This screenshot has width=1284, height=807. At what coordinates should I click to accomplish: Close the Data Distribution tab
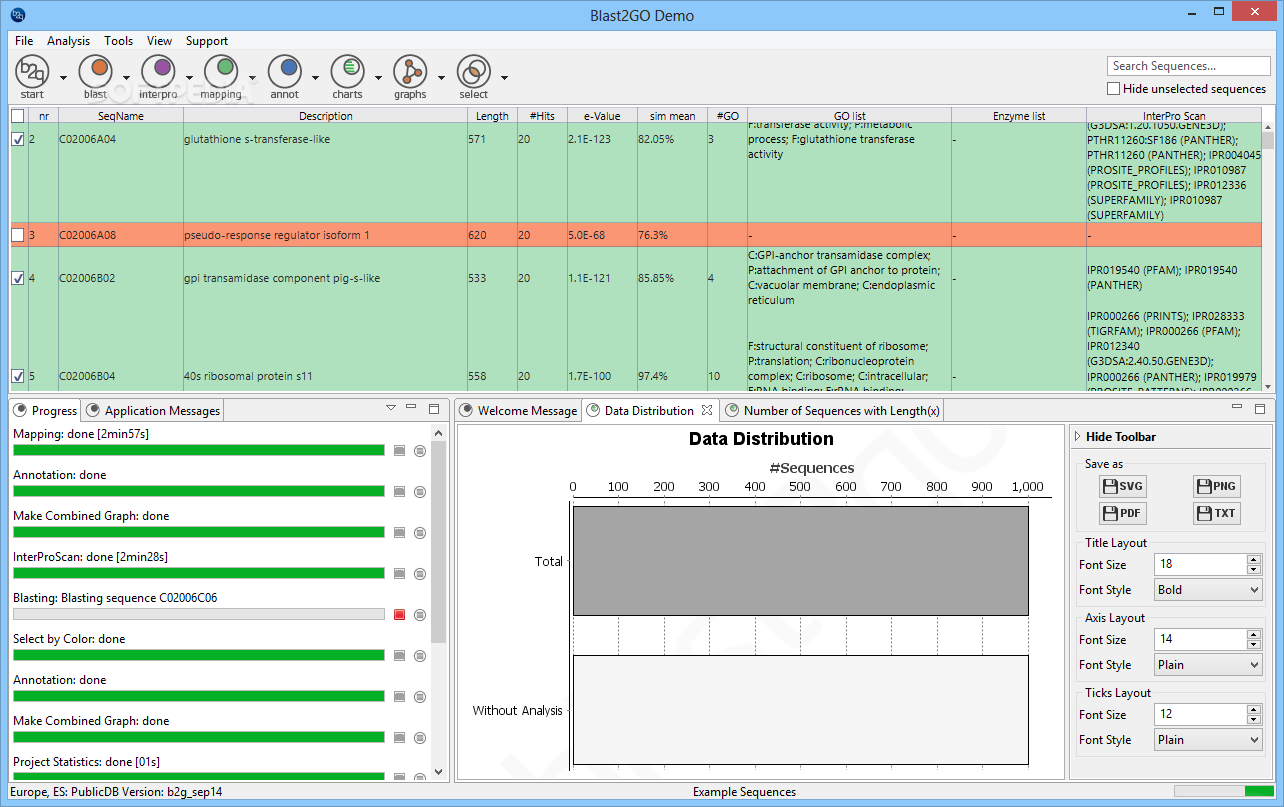pos(706,410)
